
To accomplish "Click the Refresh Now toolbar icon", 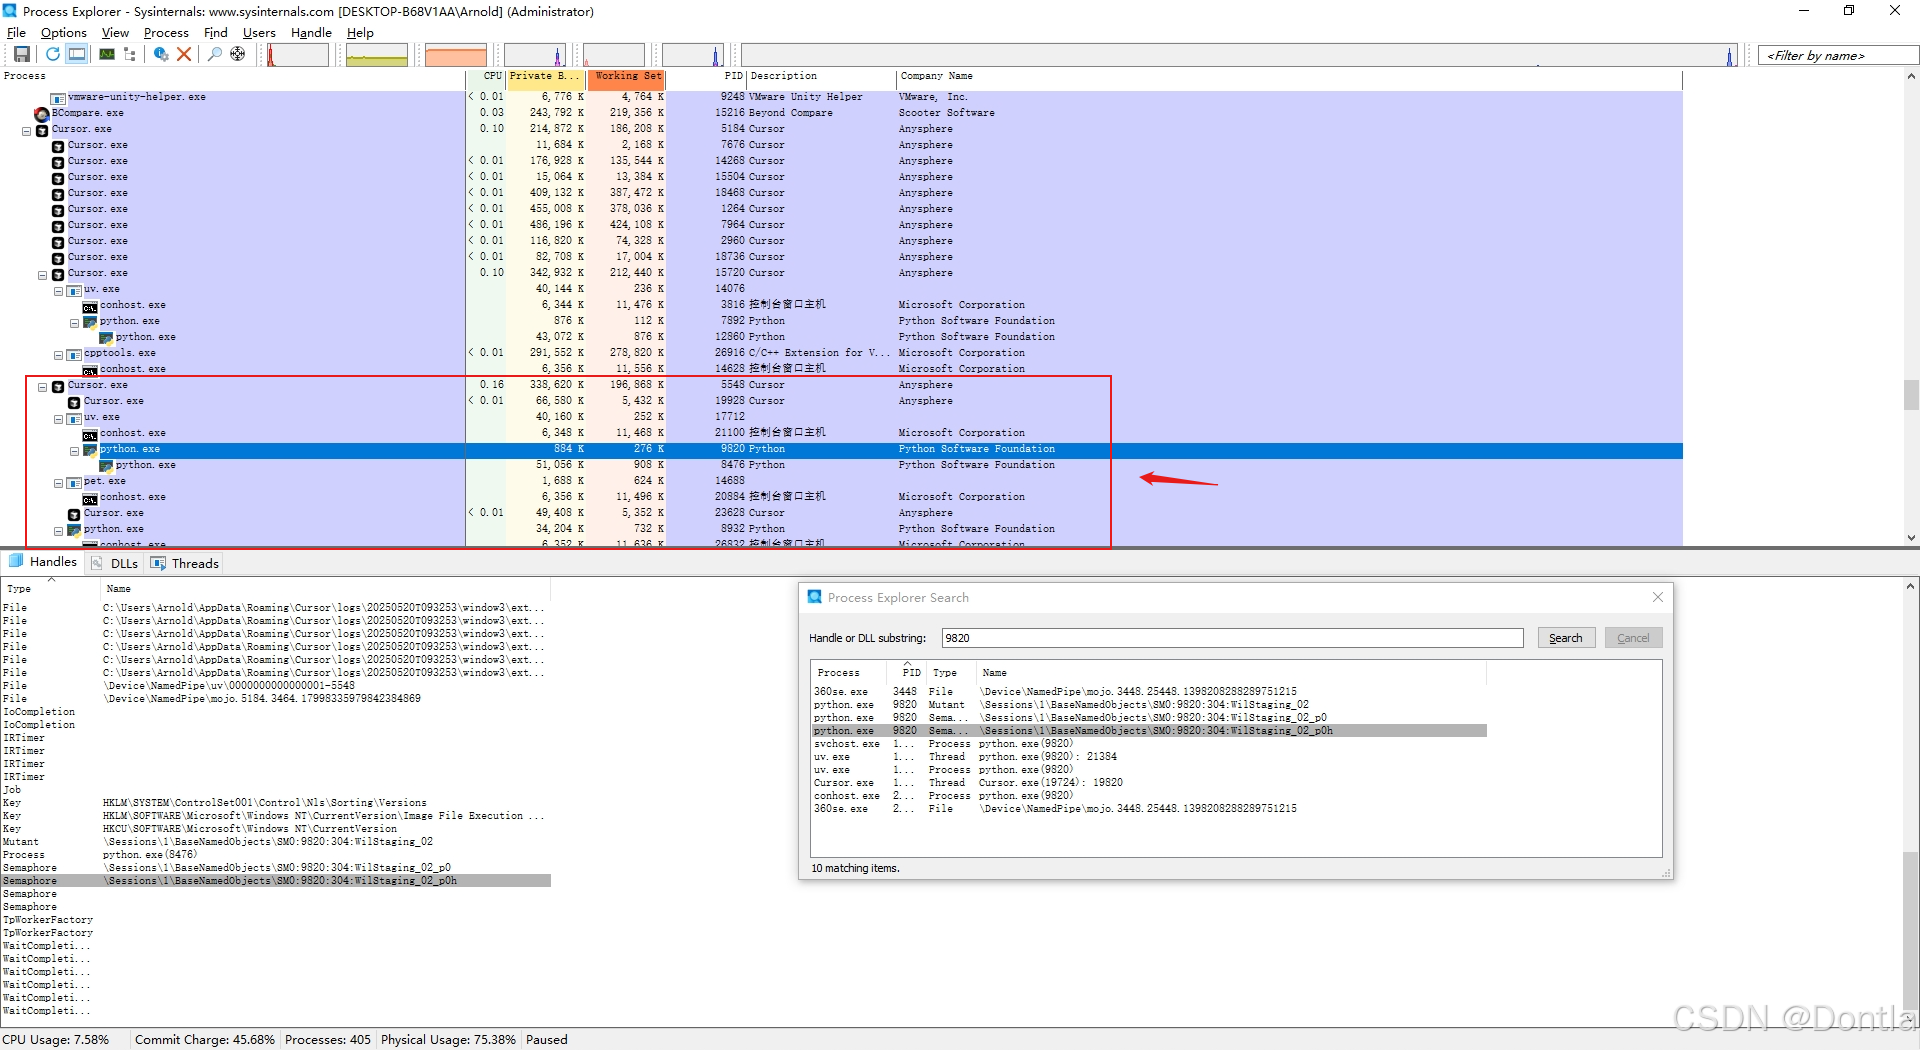I will (52, 54).
